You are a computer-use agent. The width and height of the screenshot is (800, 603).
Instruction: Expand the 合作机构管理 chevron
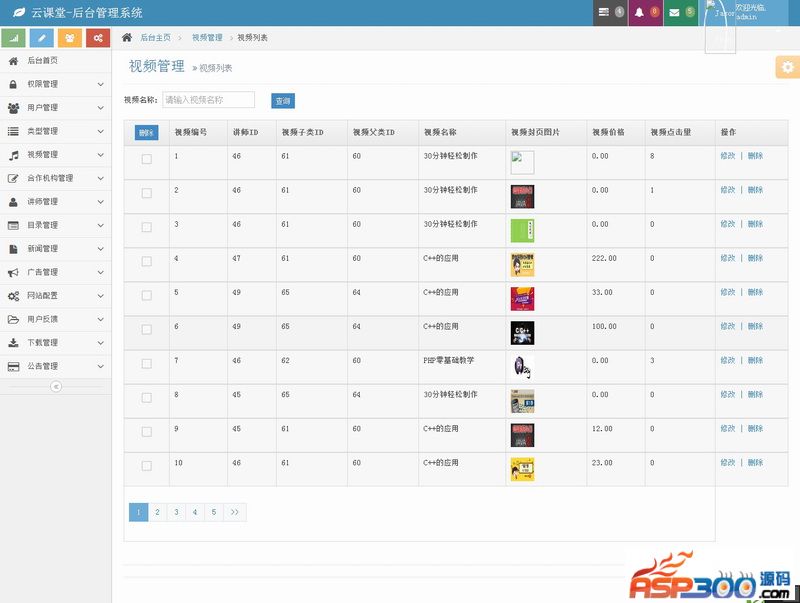101,178
